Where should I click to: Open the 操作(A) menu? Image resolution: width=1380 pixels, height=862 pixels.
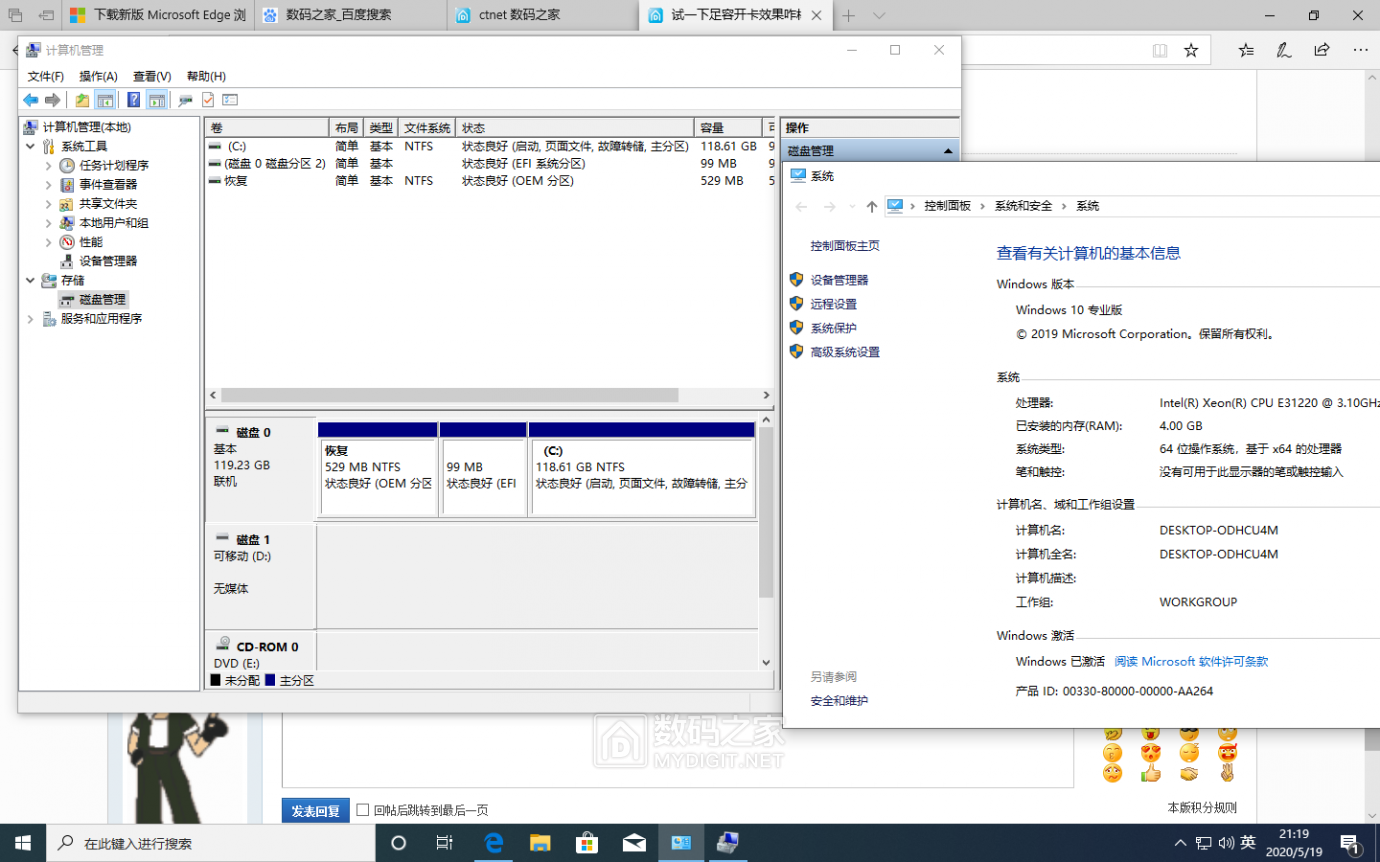click(98, 76)
